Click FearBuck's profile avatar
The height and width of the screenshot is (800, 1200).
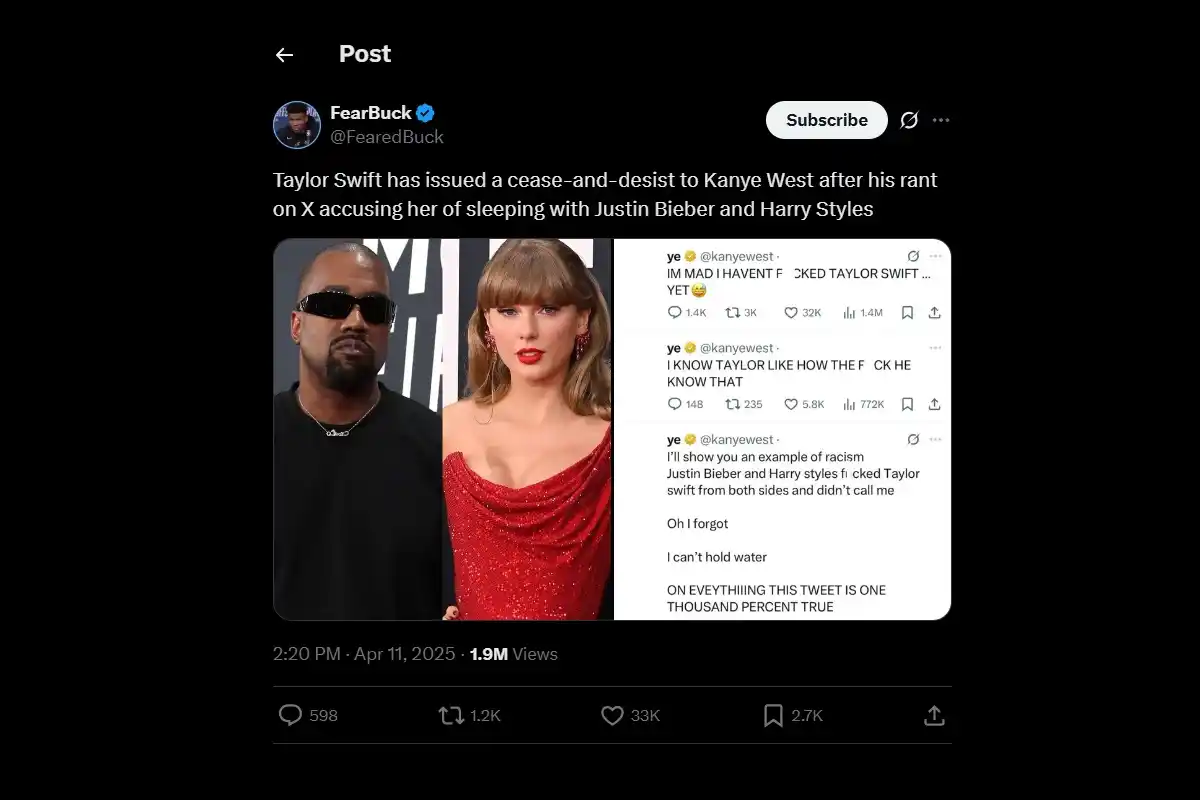(x=296, y=124)
